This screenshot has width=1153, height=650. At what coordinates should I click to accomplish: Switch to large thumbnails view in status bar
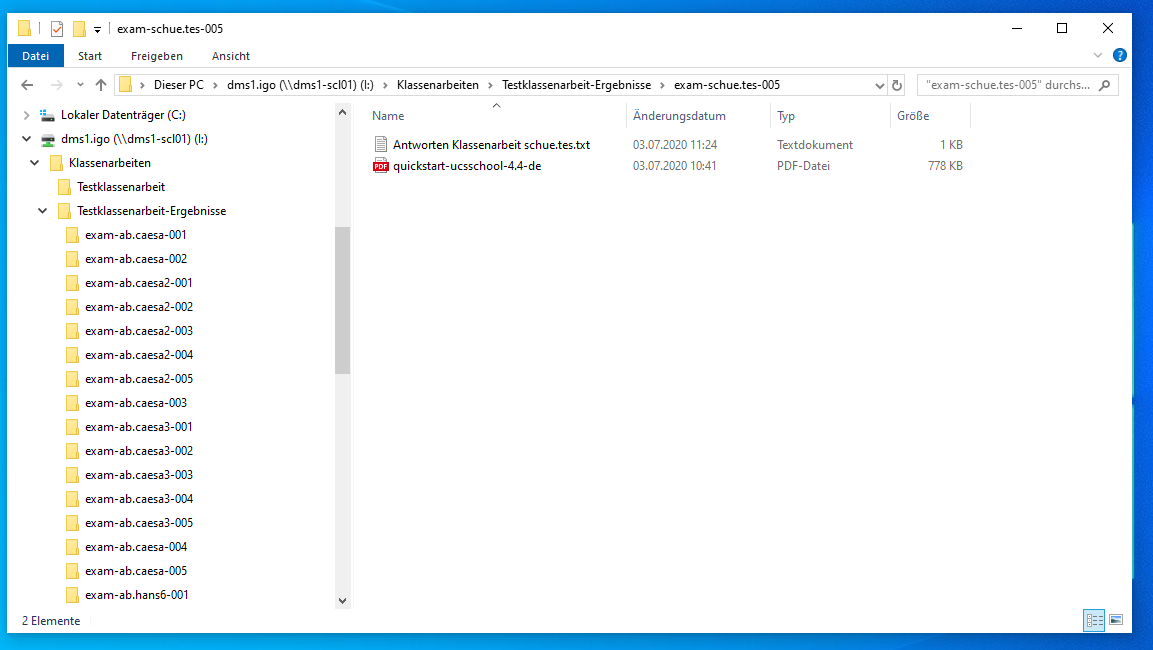(x=1115, y=621)
